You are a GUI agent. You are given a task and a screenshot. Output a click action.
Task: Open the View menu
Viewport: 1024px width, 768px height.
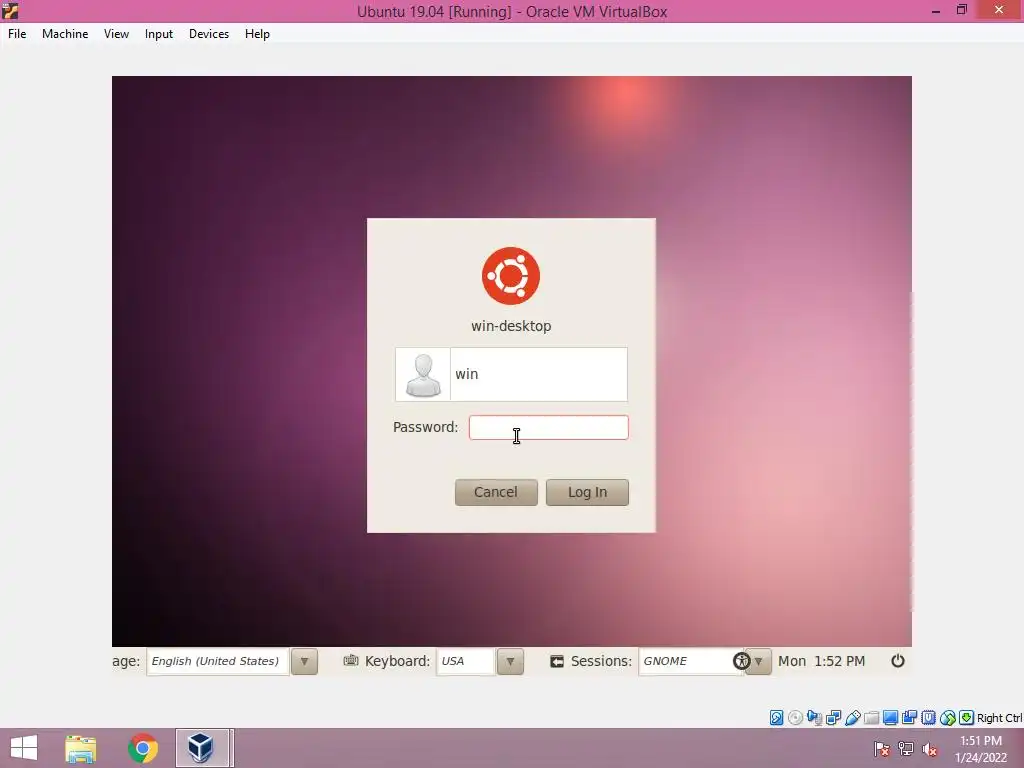(116, 34)
